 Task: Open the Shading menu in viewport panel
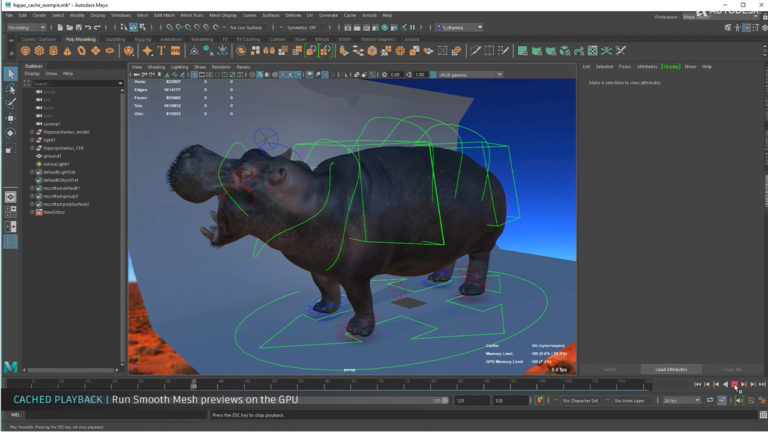pyautogui.click(x=156, y=66)
